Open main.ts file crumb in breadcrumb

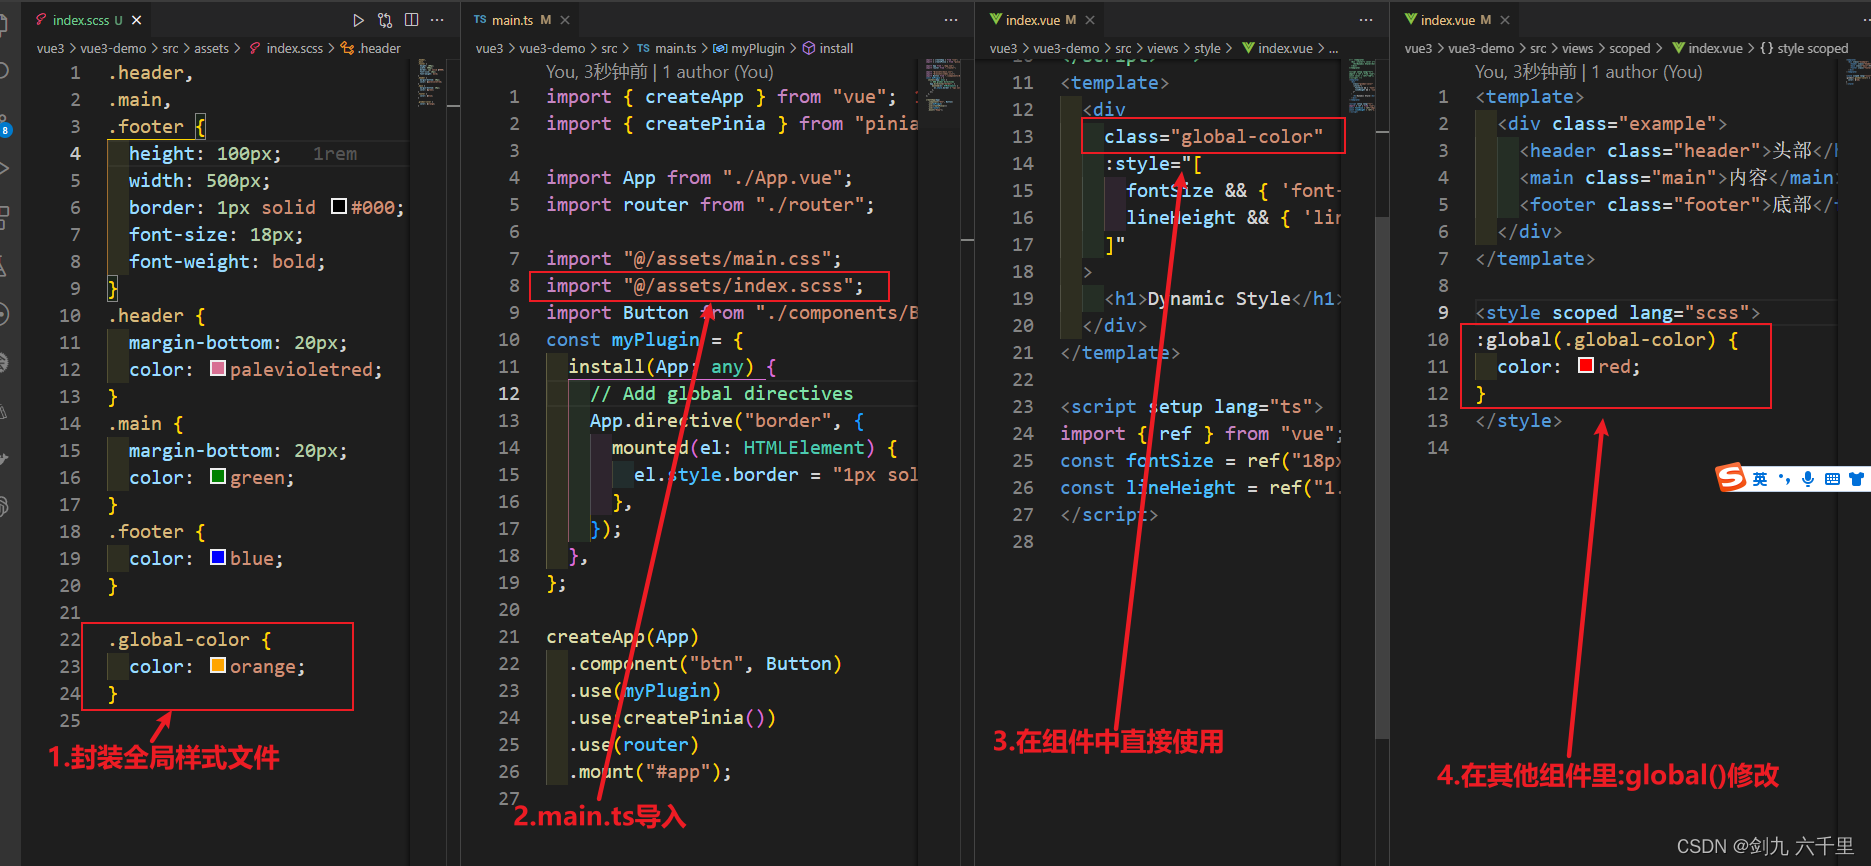coord(667,48)
